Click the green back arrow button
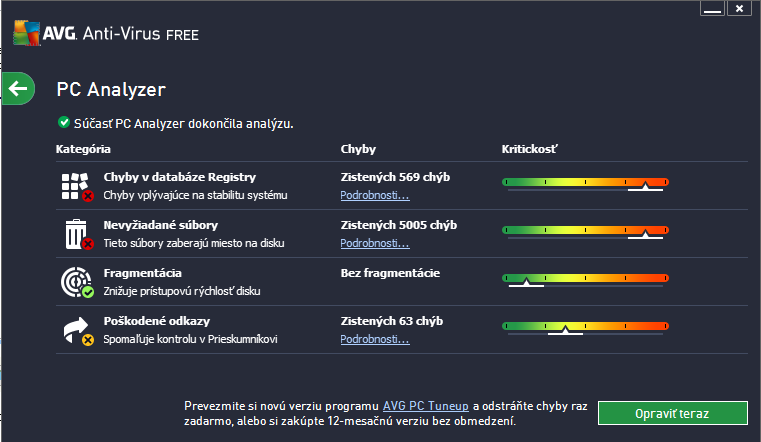761x442 pixels. (17, 89)
